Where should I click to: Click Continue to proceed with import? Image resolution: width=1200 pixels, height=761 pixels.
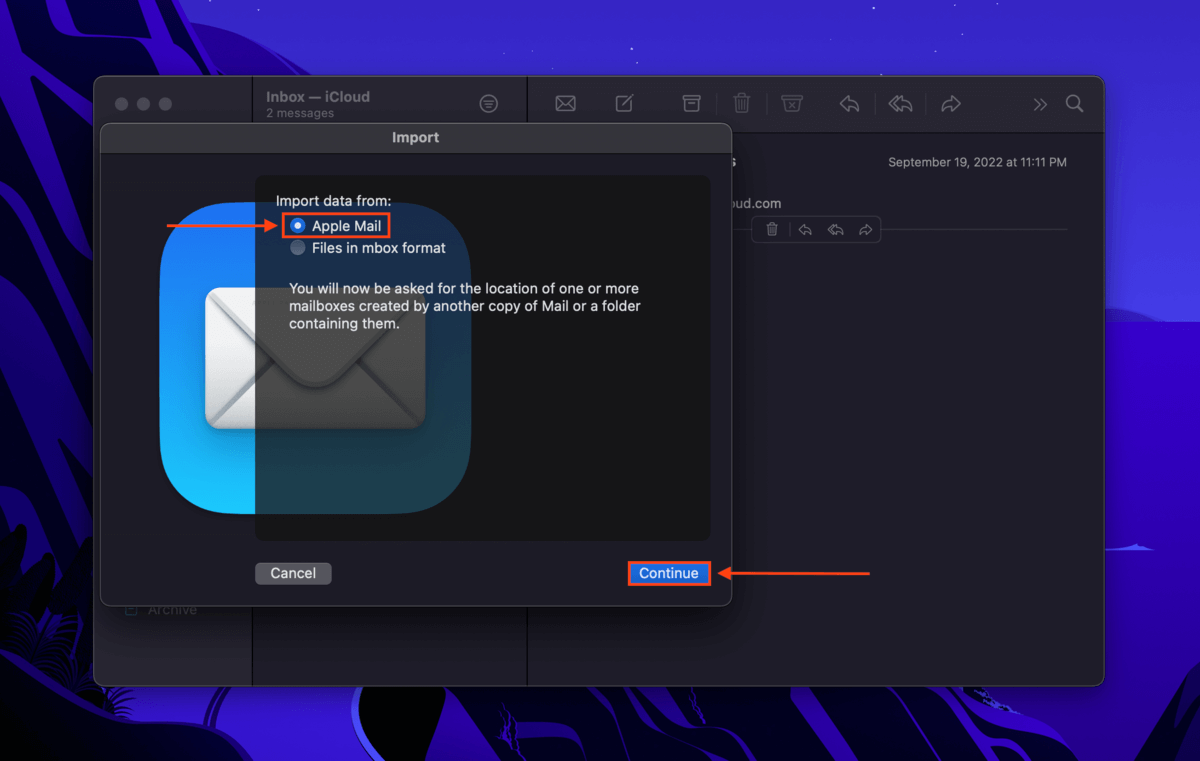[669, 573]
